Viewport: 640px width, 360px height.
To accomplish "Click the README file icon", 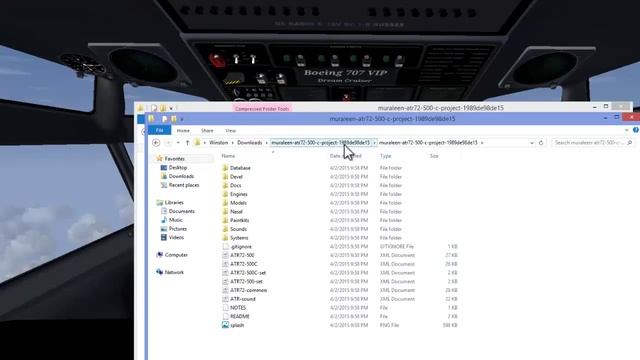I will (x=225, y=316).
